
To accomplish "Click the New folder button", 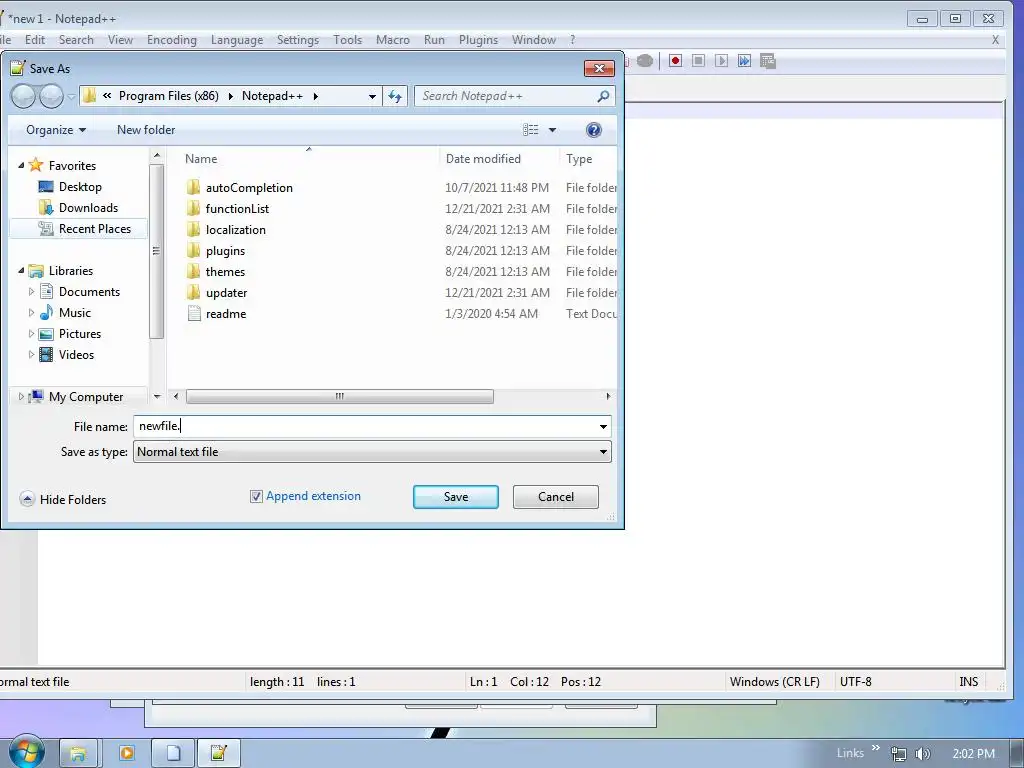I will [x=146, y=130].
